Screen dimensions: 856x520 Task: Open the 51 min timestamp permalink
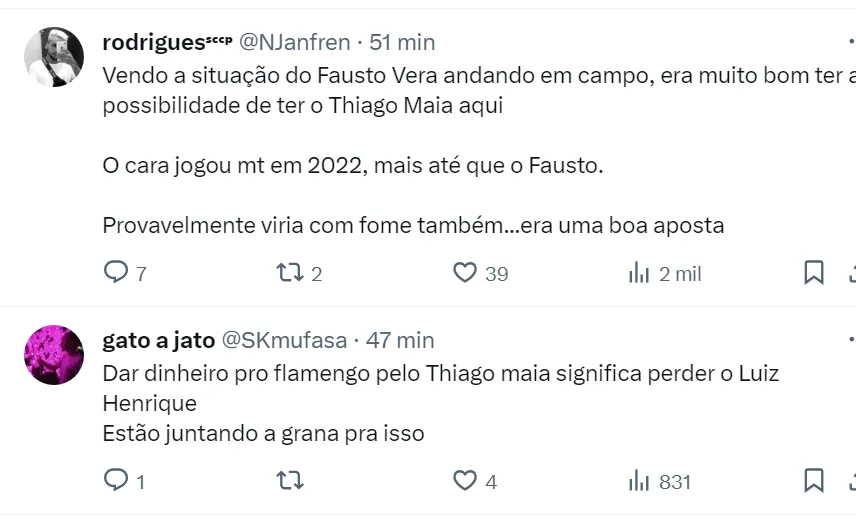[x=402, y=42]
